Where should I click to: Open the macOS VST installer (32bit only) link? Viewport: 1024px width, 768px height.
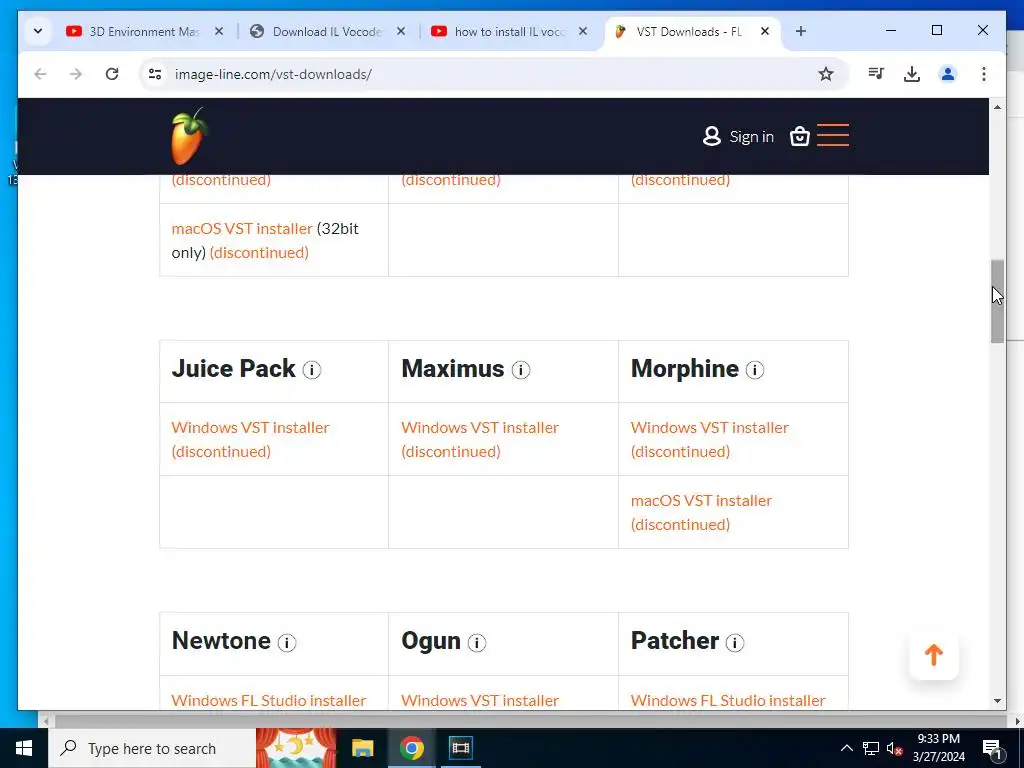click(x=242, y=229)
